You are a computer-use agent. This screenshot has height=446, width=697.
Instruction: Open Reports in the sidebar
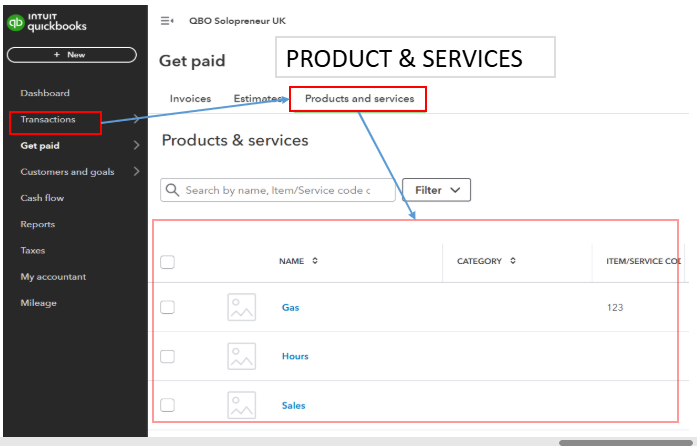click(38, 224)
